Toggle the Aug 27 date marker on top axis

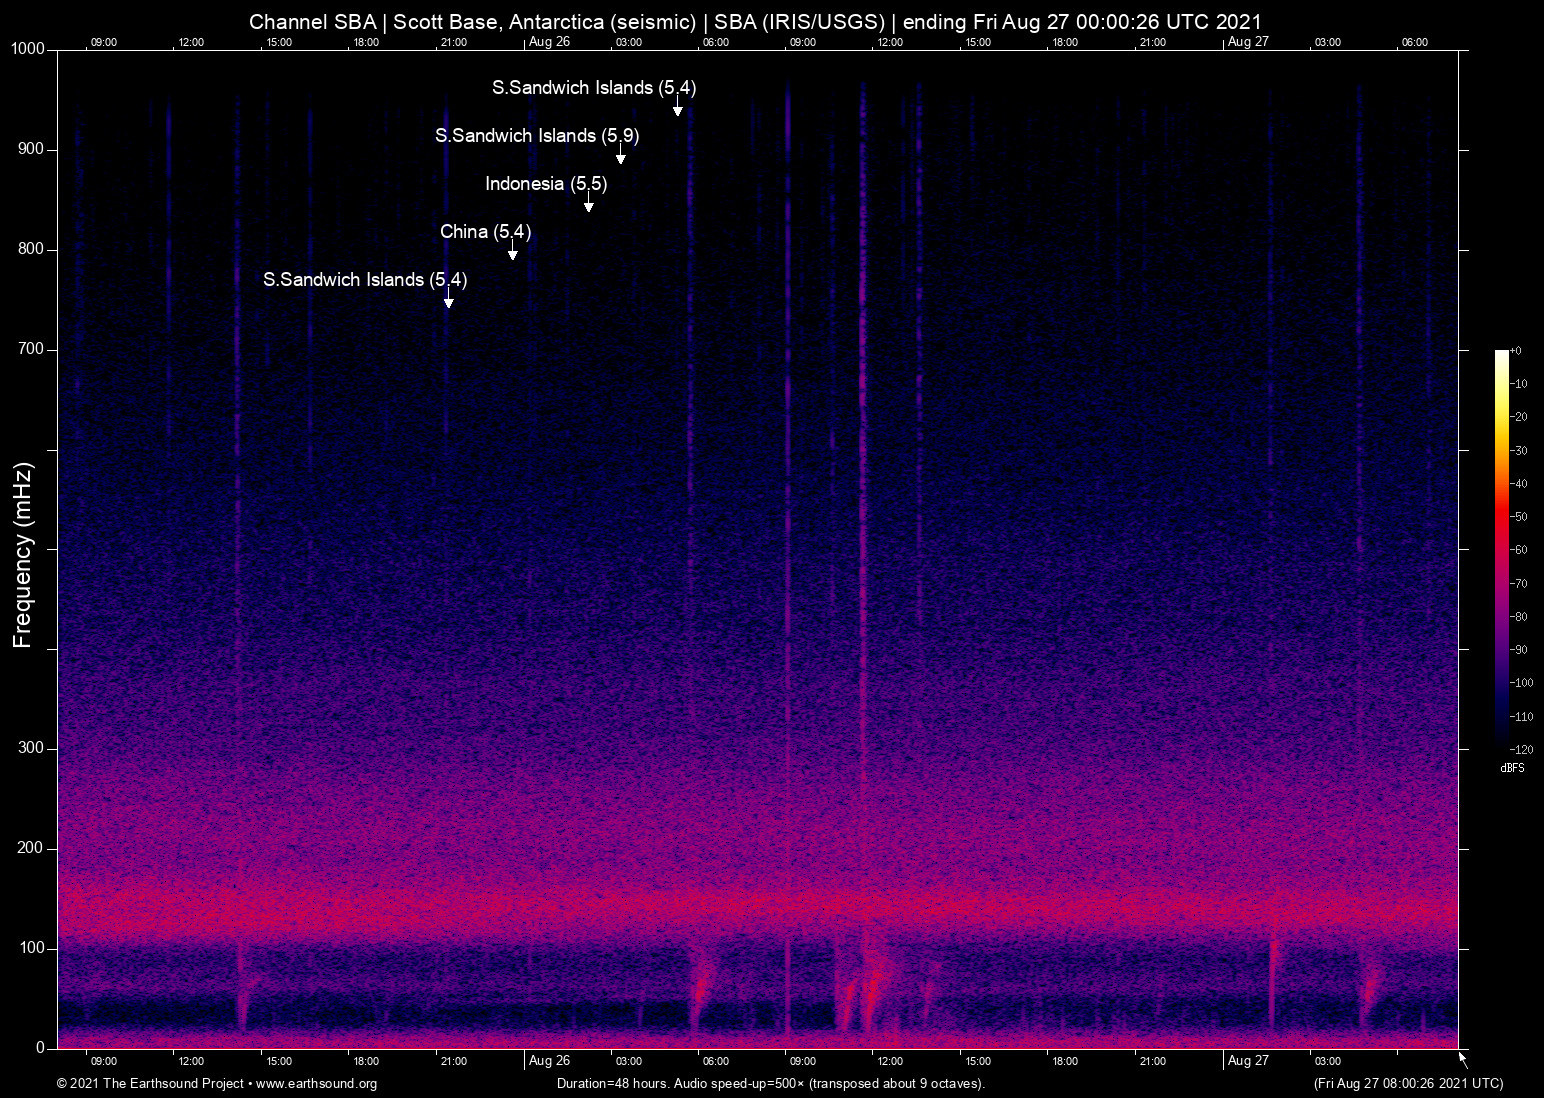pos(1250,42)
